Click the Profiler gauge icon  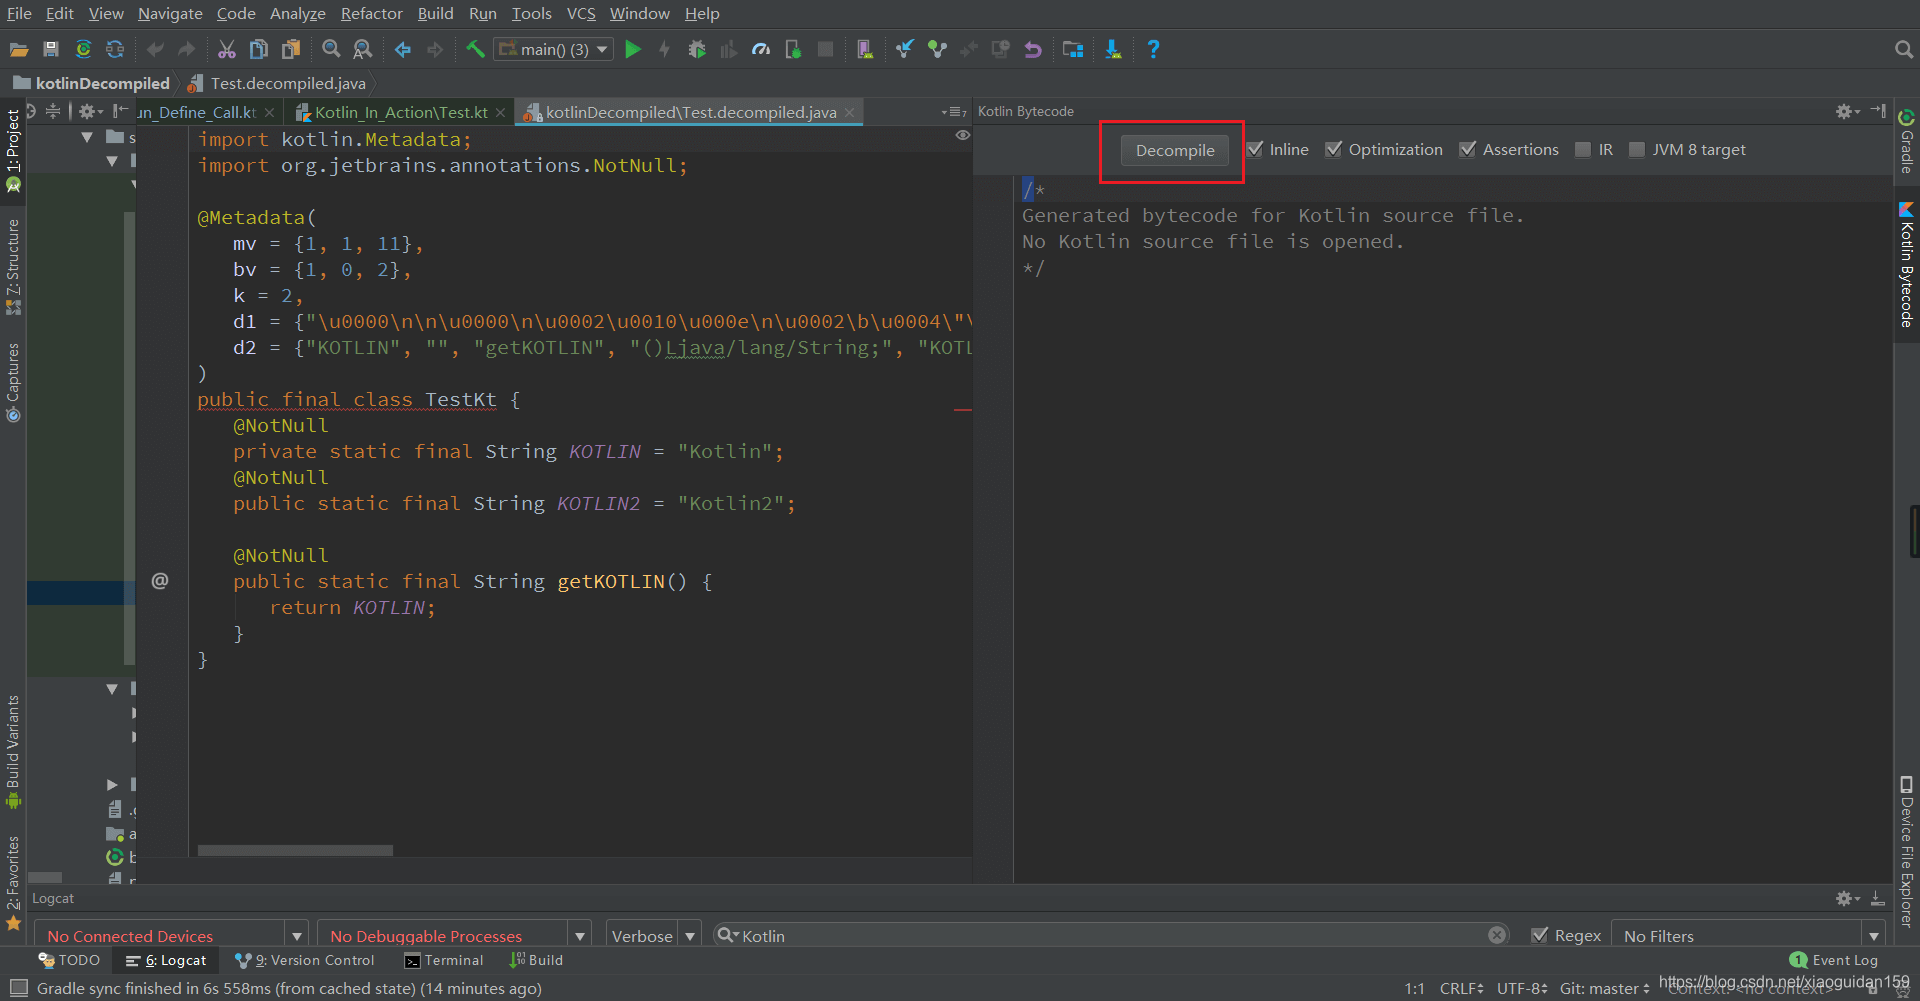coord(761,49)
